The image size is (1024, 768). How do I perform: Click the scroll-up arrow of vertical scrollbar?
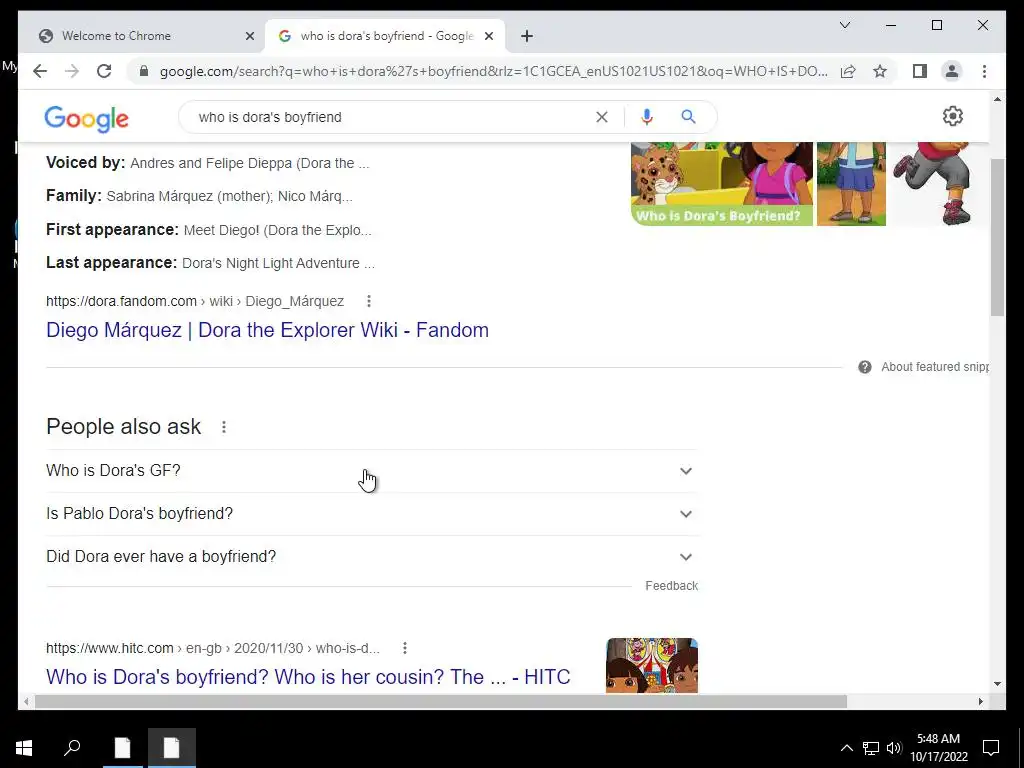pyautogui.click(x=997, y=99)
